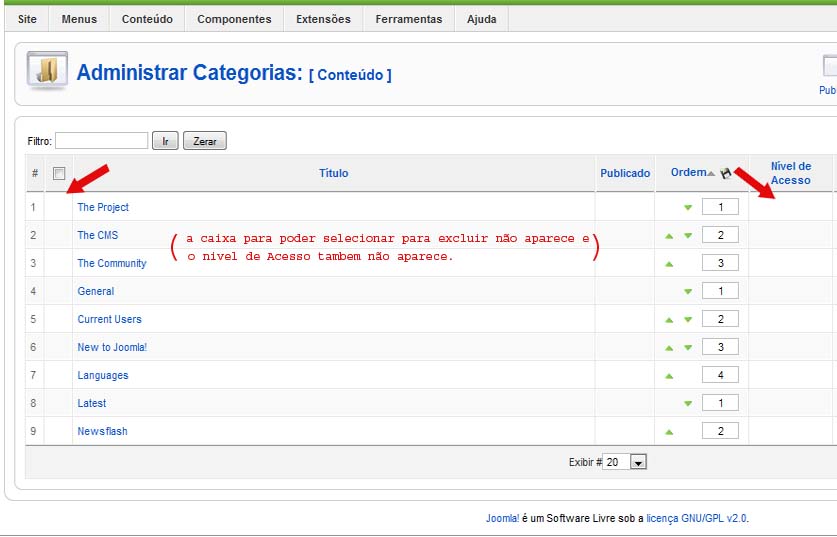Move New to Joomla! down

[688, 348]
